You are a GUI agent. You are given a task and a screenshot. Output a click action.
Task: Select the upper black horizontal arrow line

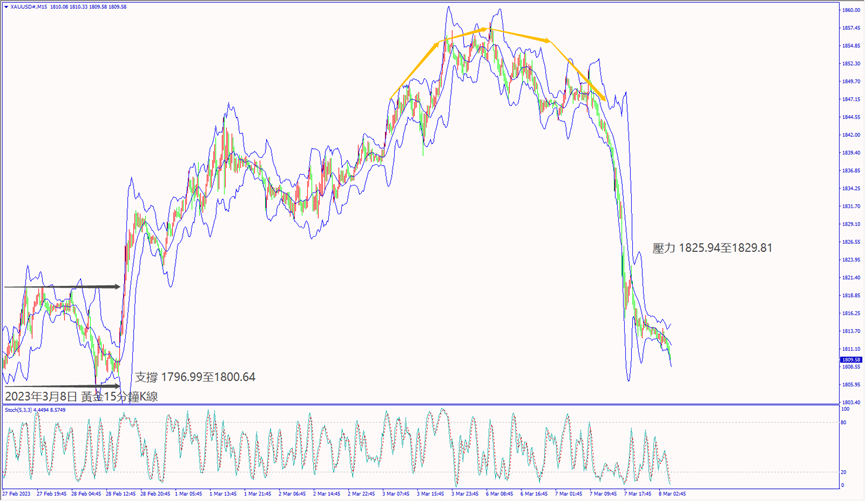tap(60, 287)
